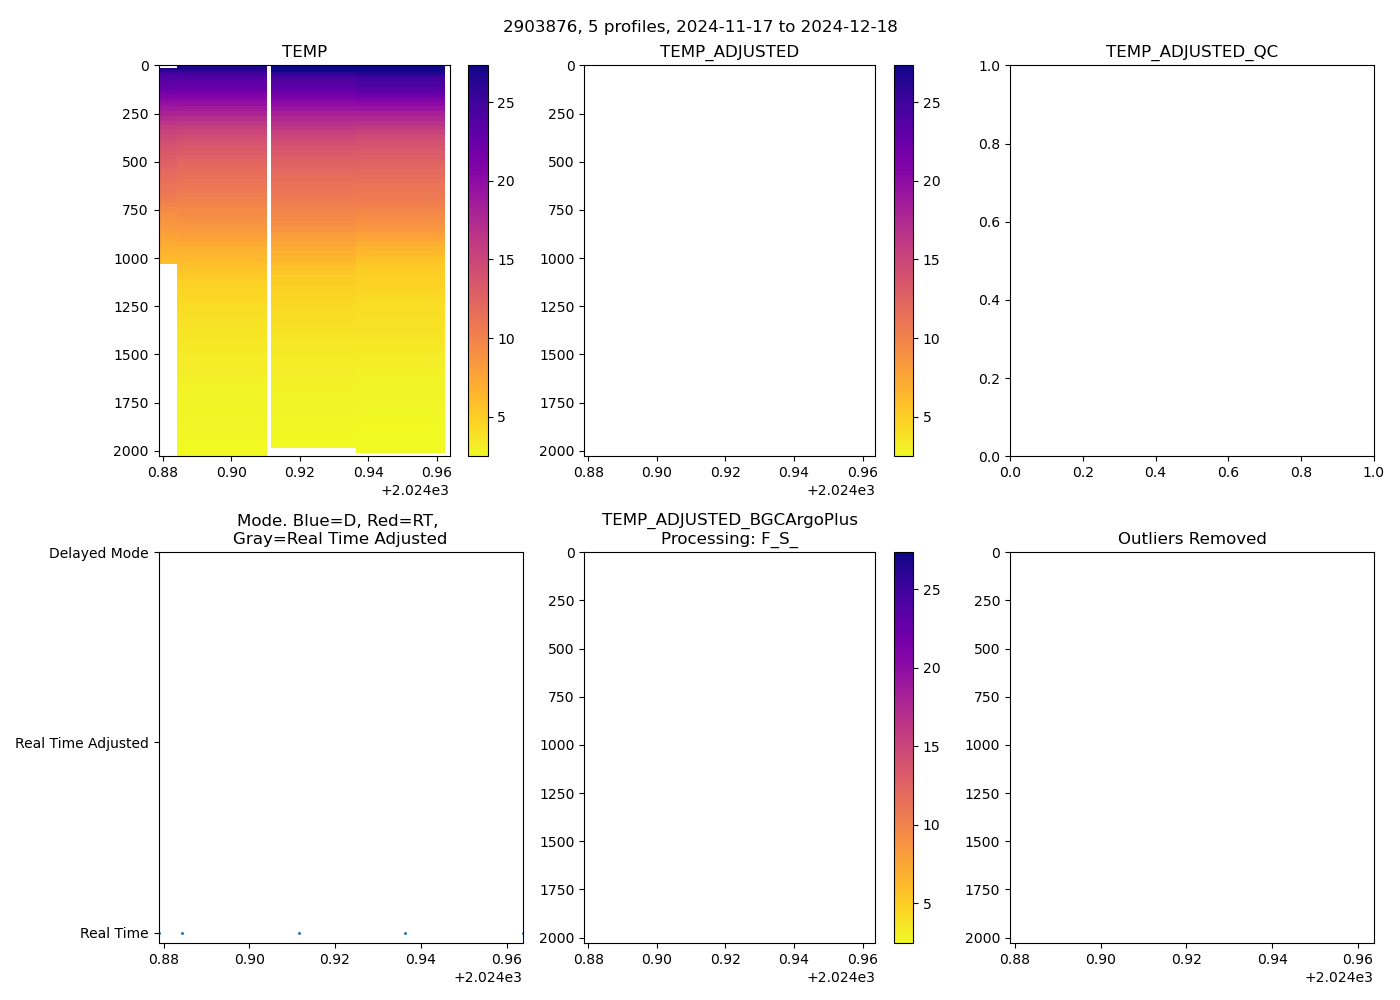
Task: Click inside the empty Outliers Removed plot area
Action: (1191, 747)
